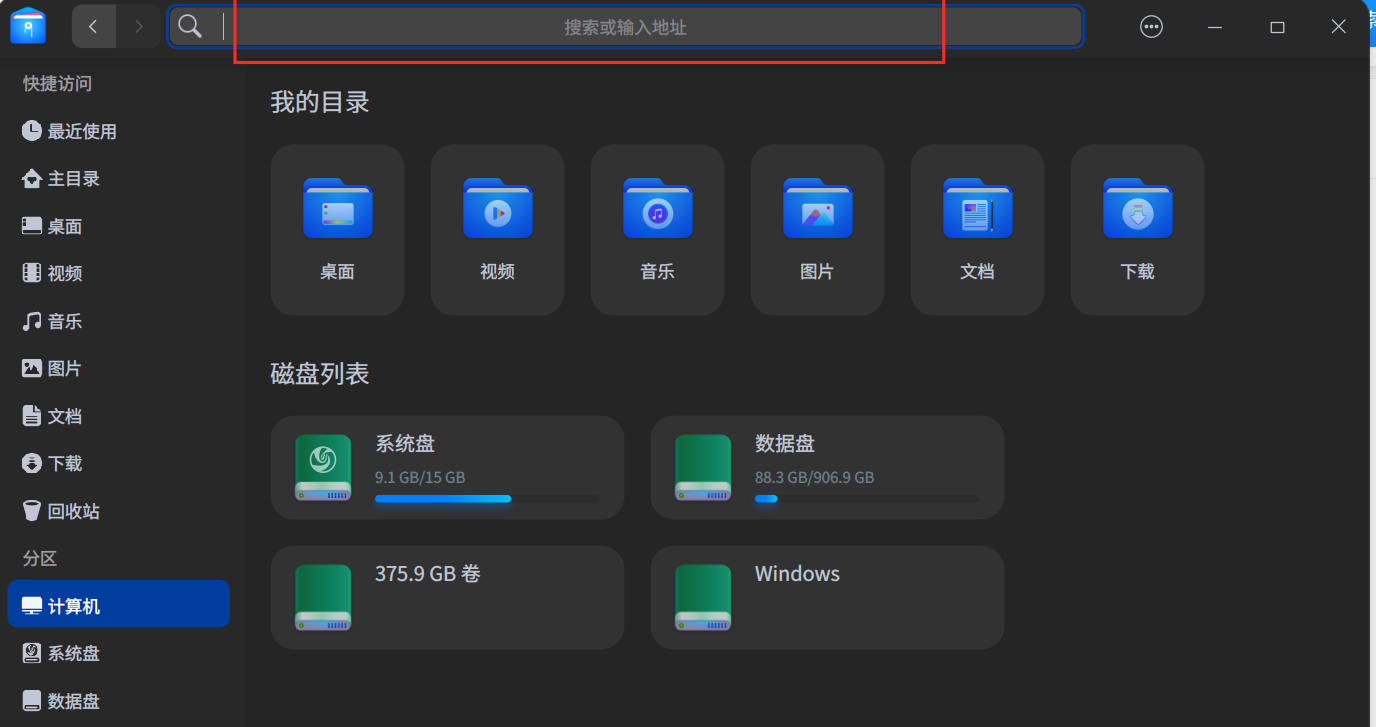Click the 系统盘 usage progress bar
The height and width of the screenshot is (727, 1376).
click(487, 498)
